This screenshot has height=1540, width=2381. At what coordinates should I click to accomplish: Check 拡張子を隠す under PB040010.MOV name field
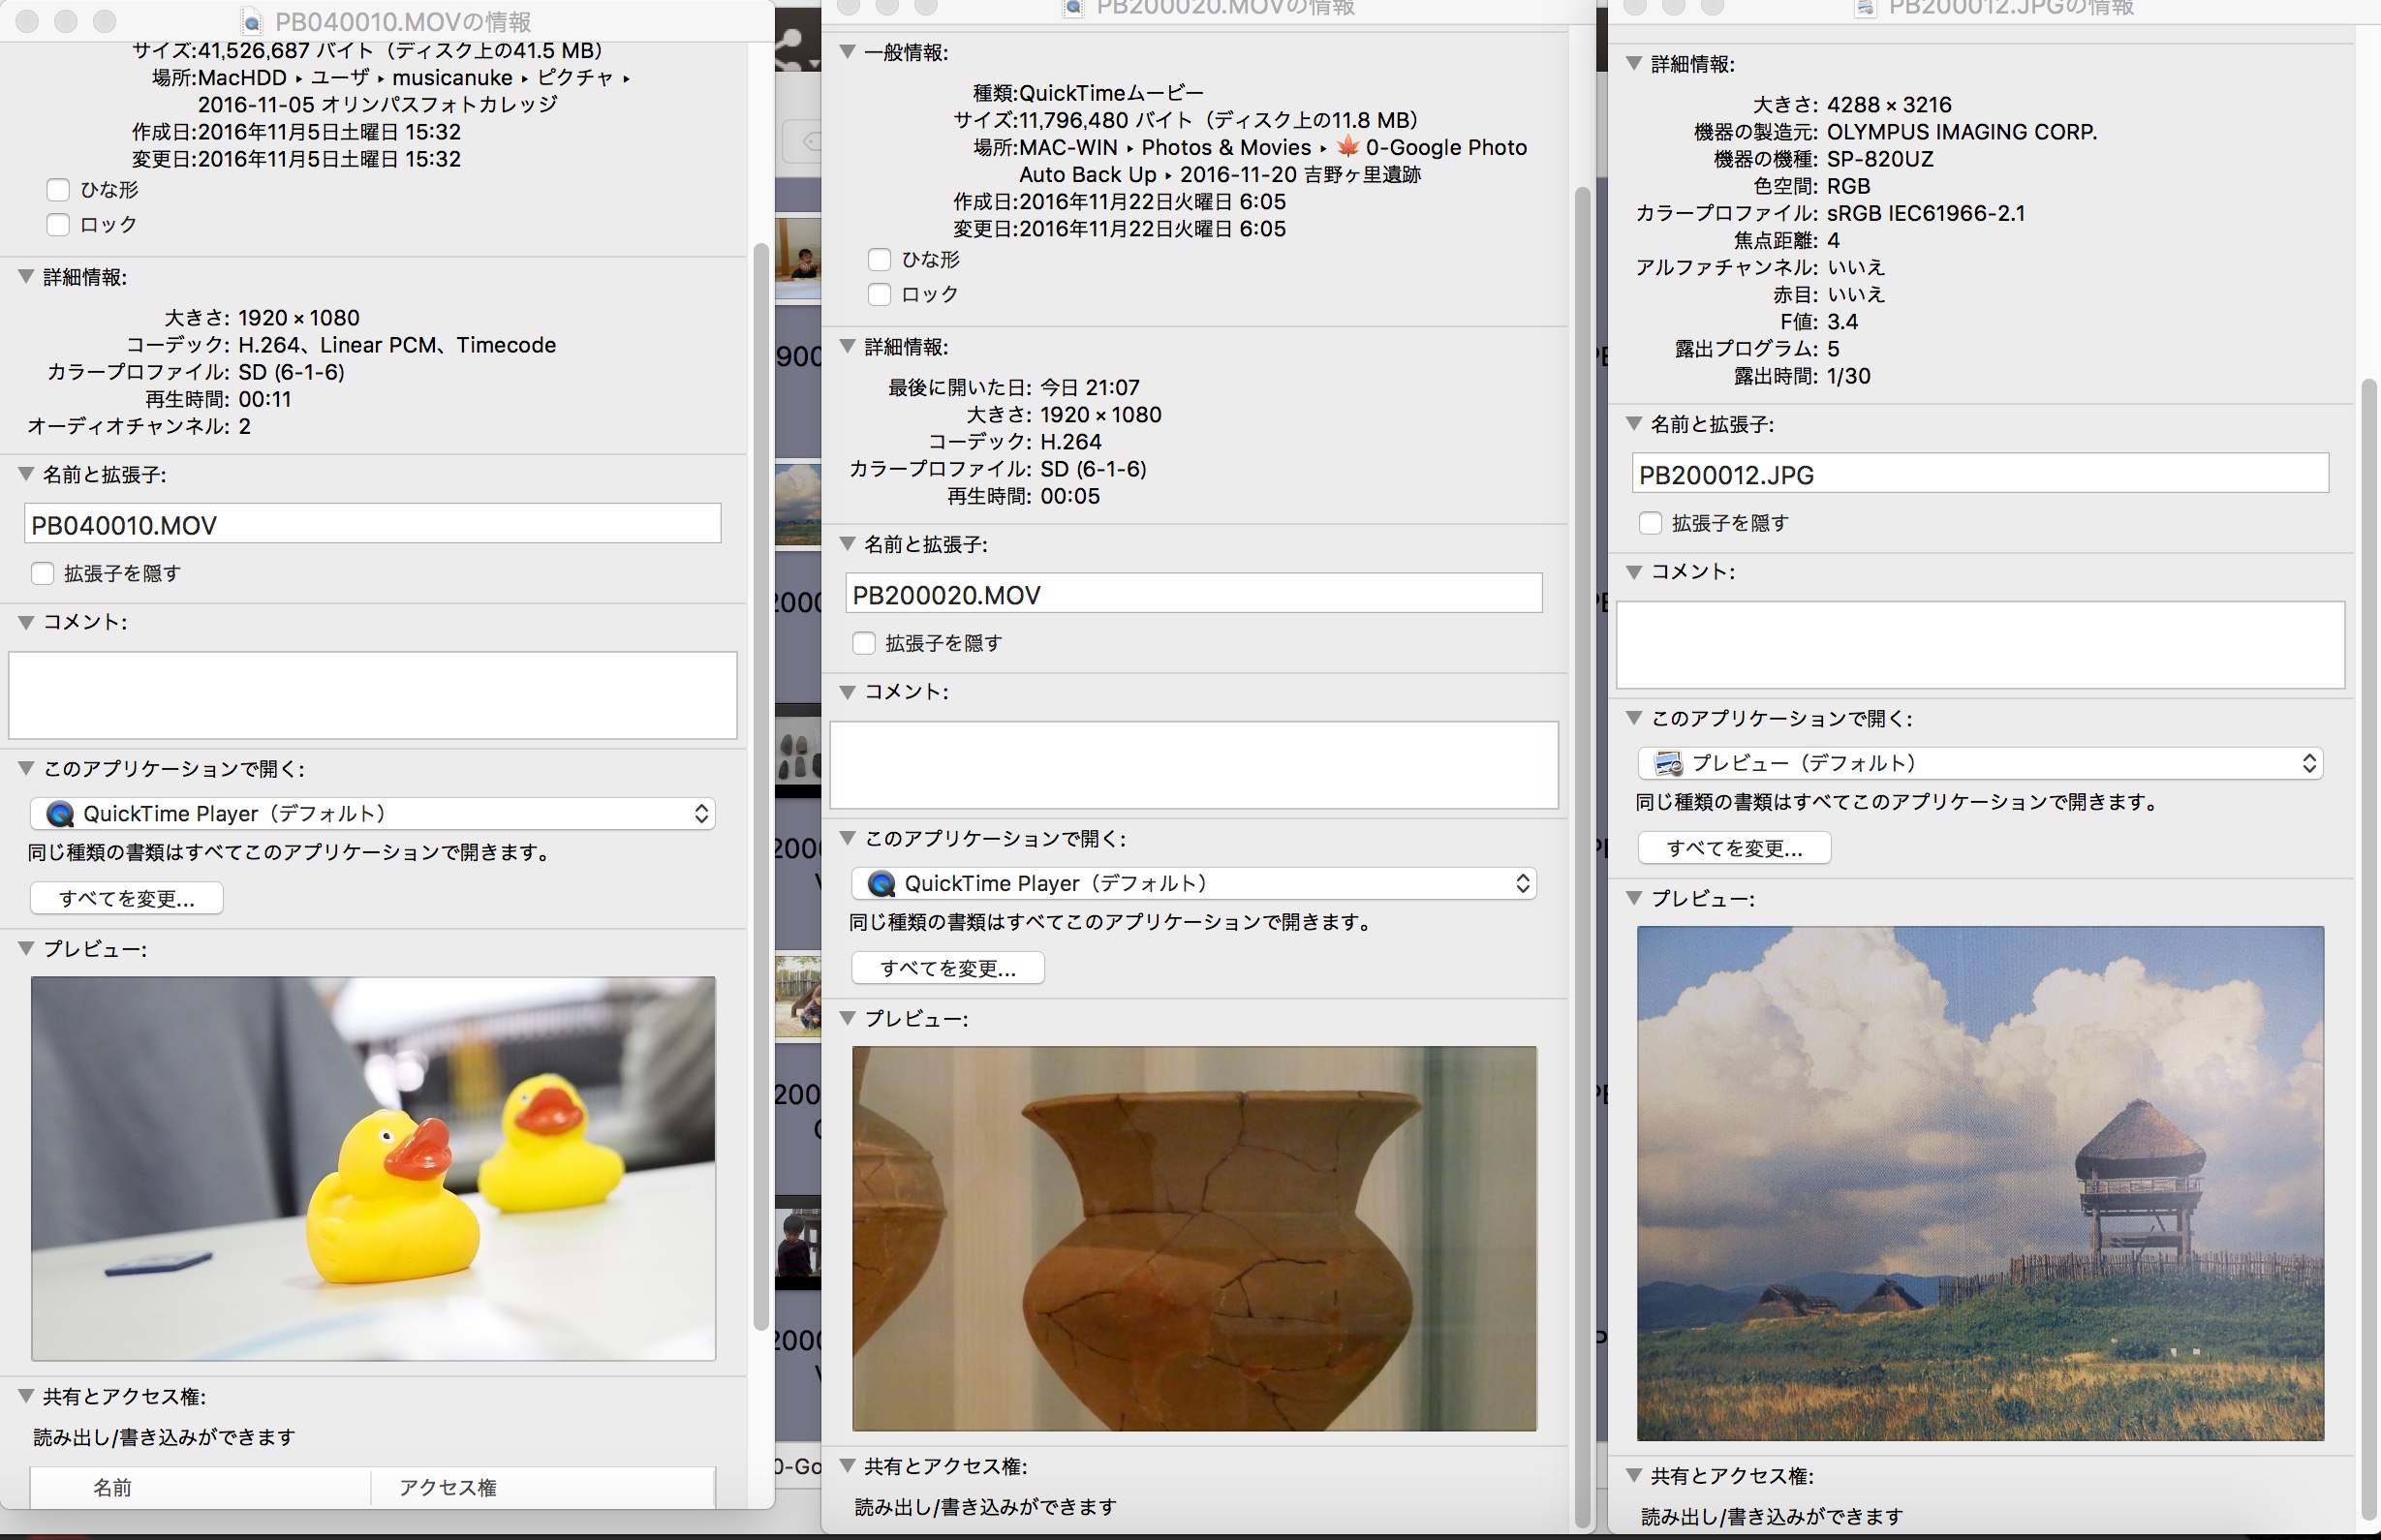(42, 573)
